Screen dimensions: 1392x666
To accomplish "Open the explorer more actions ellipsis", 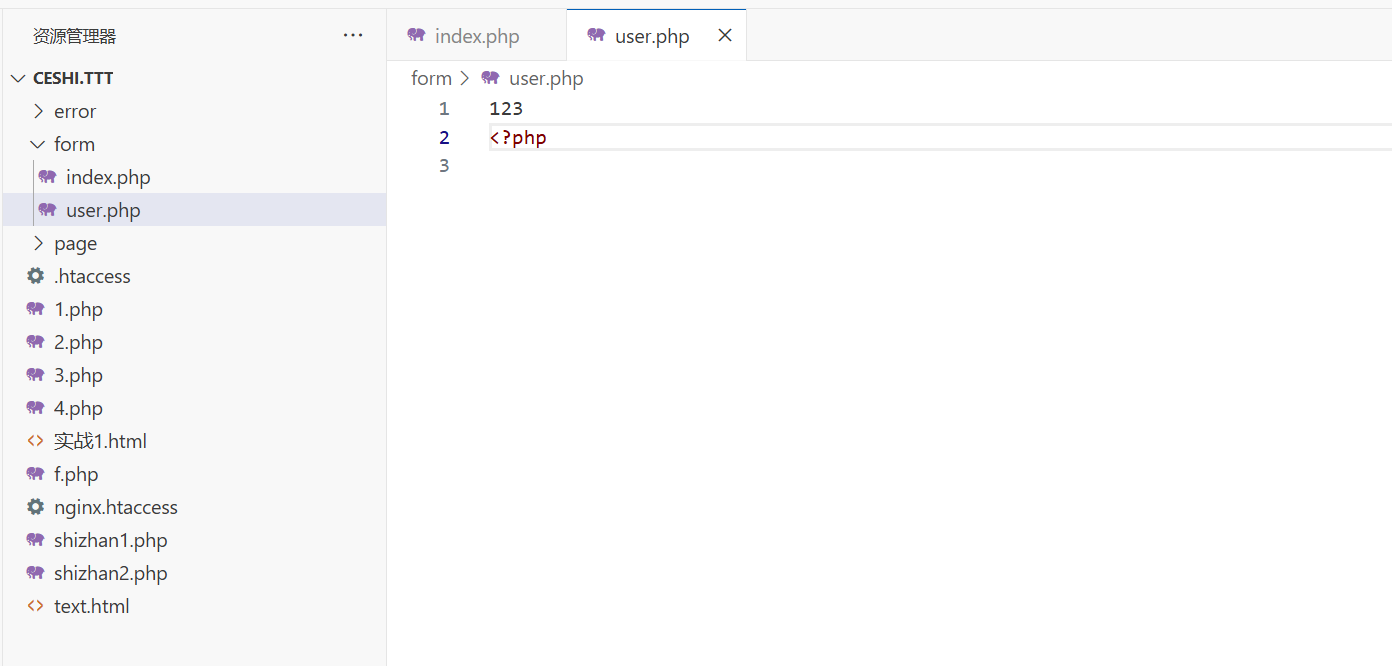I will coord(353,35).
